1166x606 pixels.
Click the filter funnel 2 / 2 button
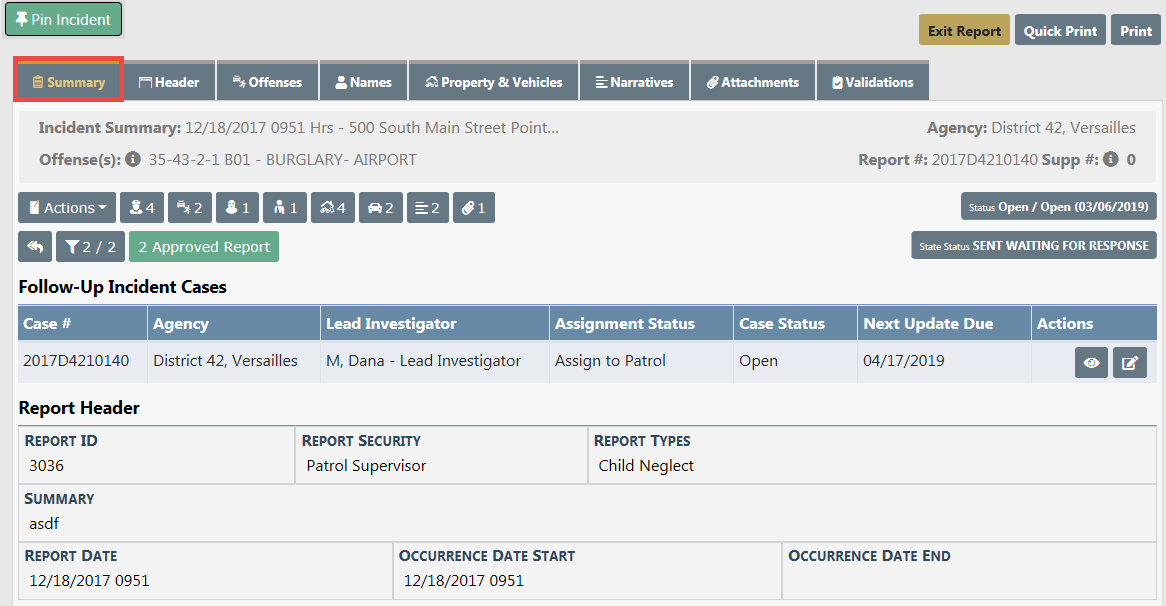91,247
